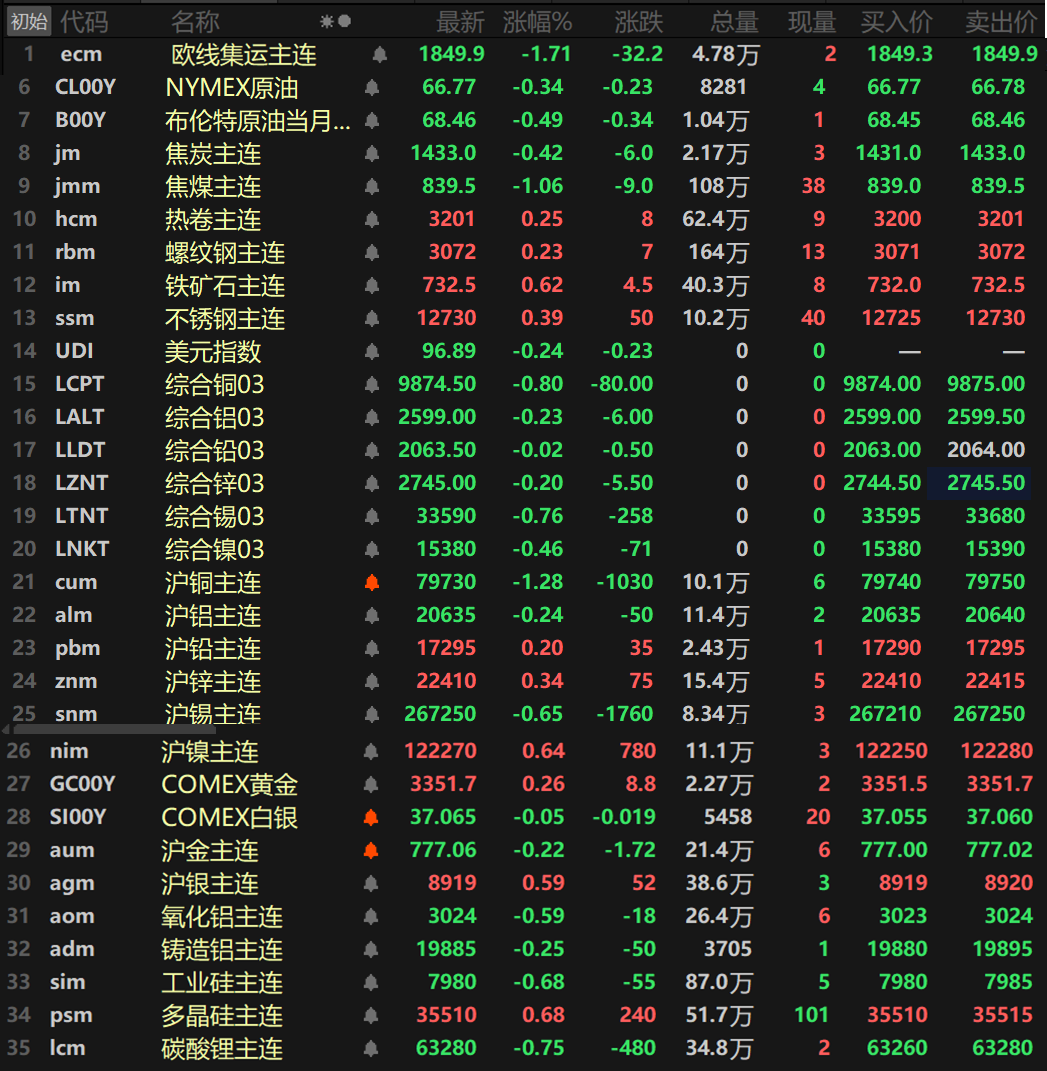Toggle the alert bell for 沪镍主连
Image resolution: width=1047 pixels, height=1071 pixels.
(371, 751)
